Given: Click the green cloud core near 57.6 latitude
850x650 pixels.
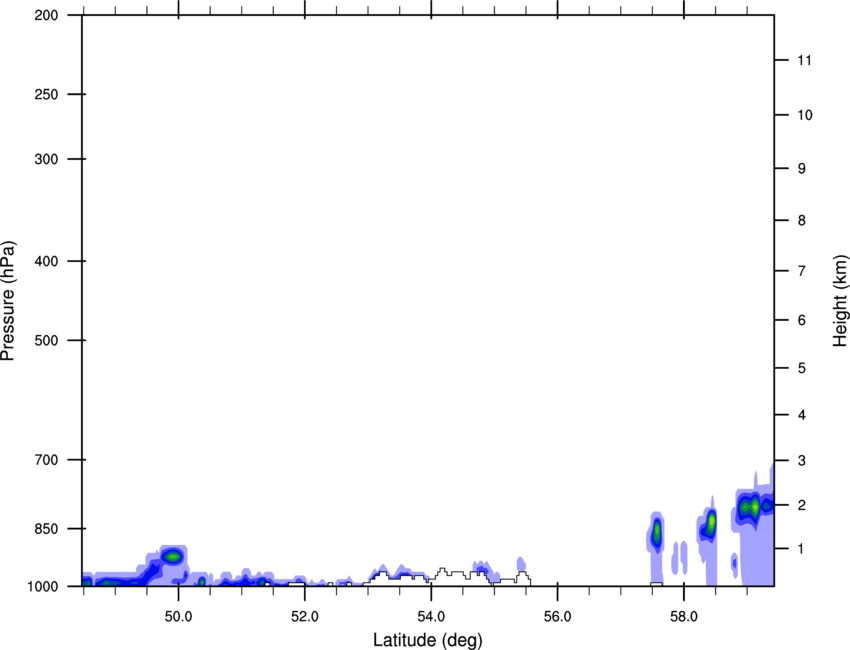Looking at the screenshot, I should click(x=656, y=532).
